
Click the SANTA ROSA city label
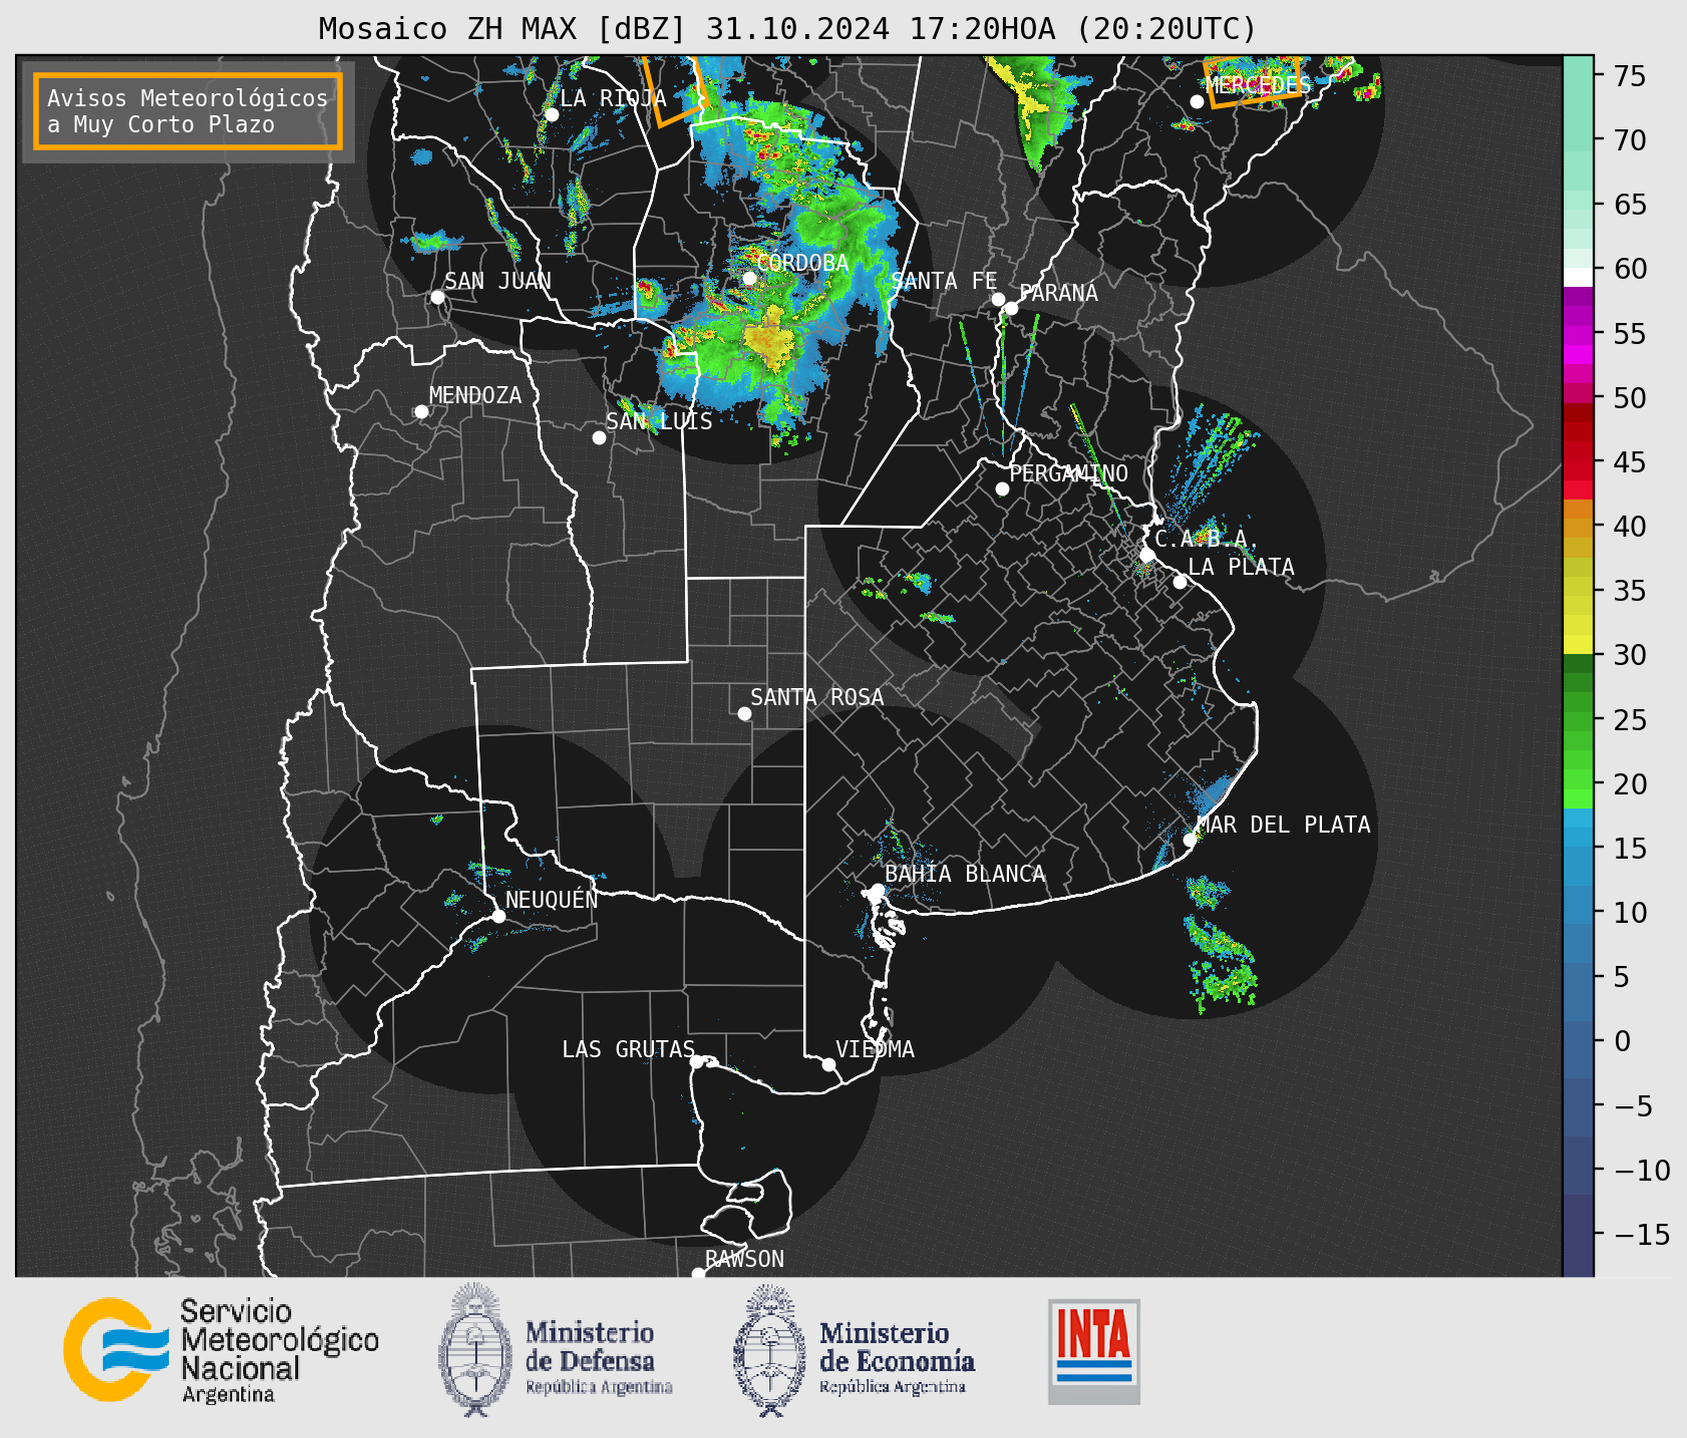(817, 697)
